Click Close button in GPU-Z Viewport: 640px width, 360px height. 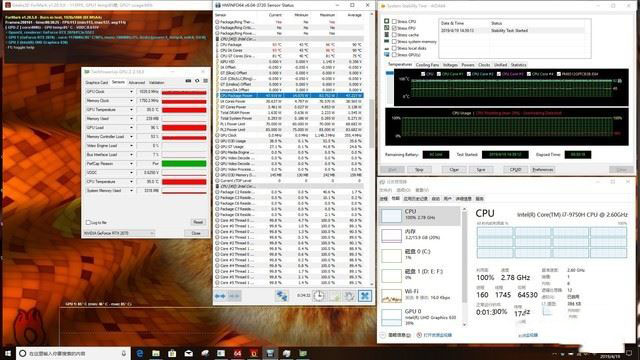pyautogui.click(x=196, y=233)
